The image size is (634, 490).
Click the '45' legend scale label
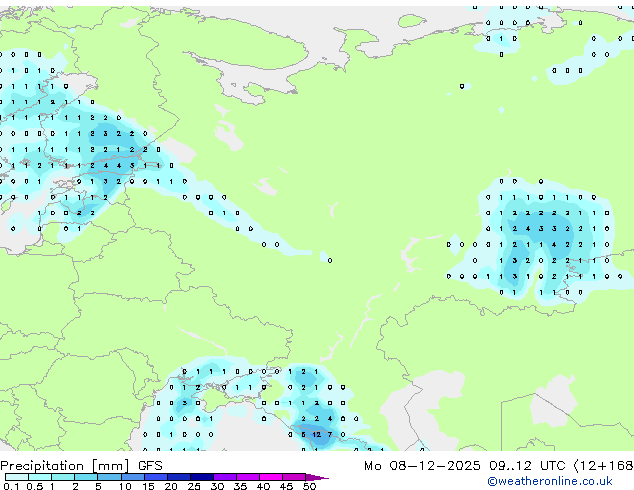tap(286, 486)
